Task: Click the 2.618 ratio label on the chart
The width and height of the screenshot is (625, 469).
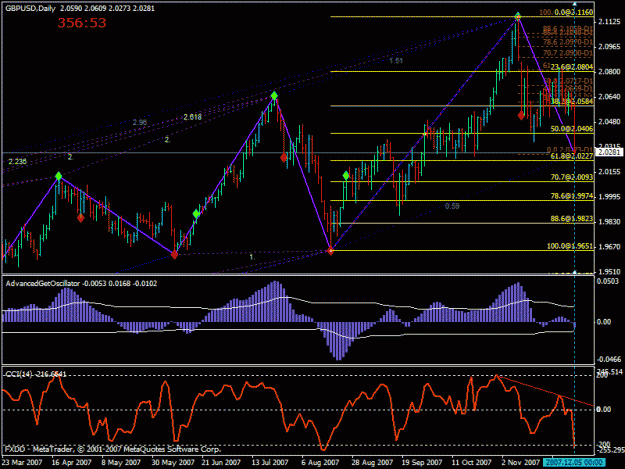Action: pos(193,117)
